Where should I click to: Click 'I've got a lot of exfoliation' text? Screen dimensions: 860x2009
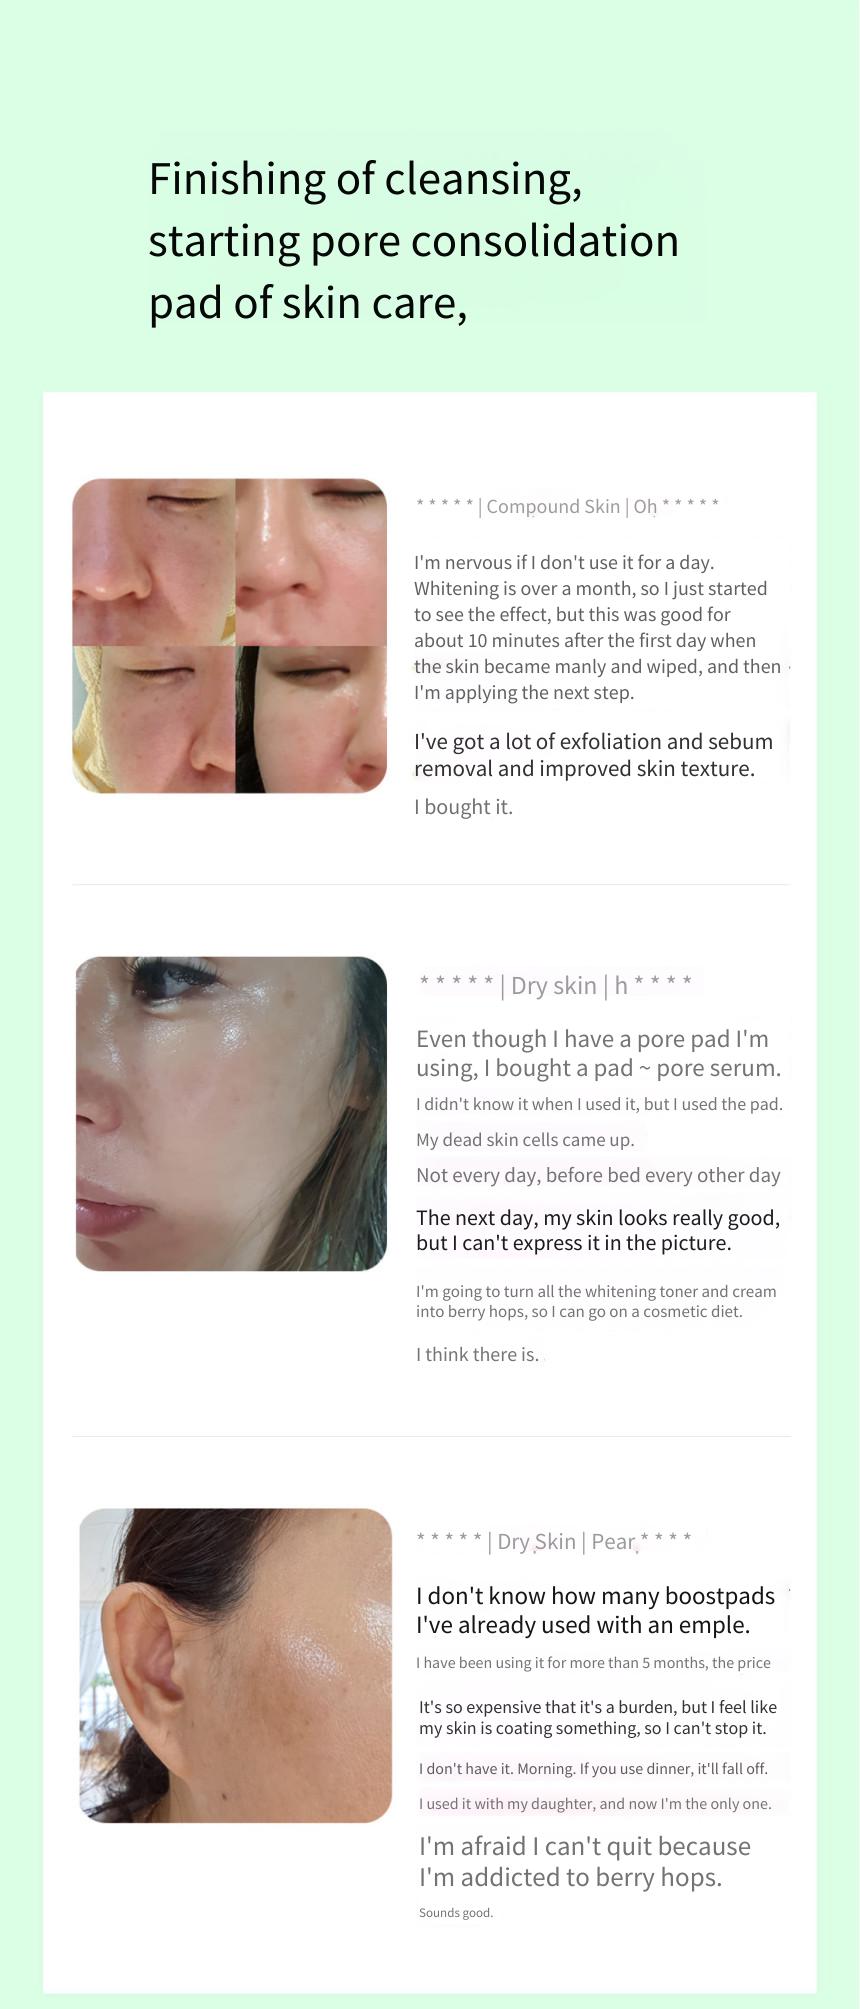coord(594,755)
